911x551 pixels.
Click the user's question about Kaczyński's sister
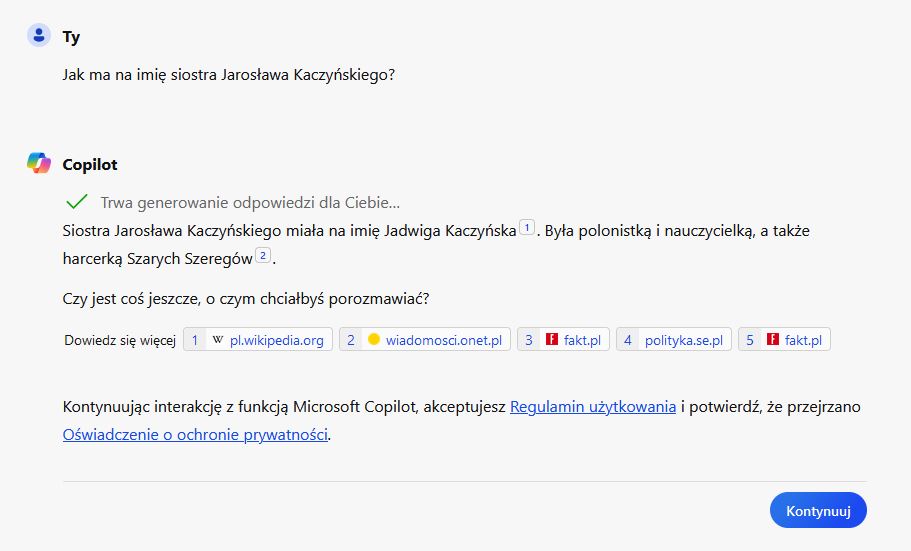point(228,75)
